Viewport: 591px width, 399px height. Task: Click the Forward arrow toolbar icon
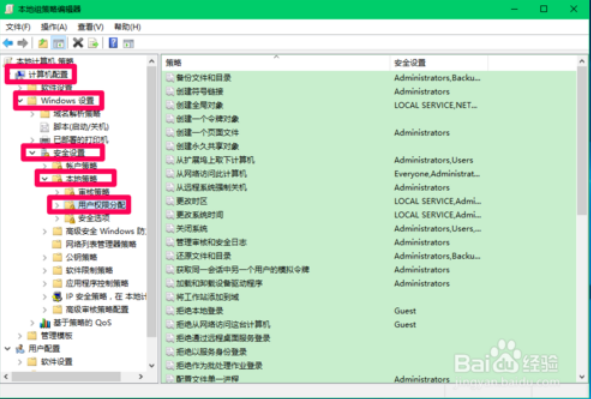tap(23, 43)
